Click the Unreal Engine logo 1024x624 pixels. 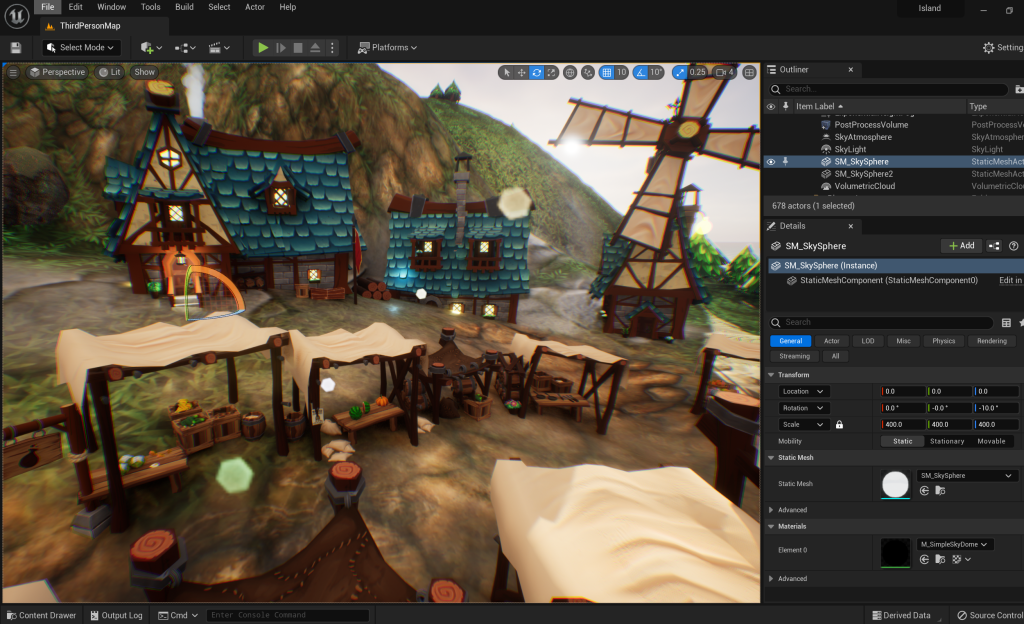(16, 16)
